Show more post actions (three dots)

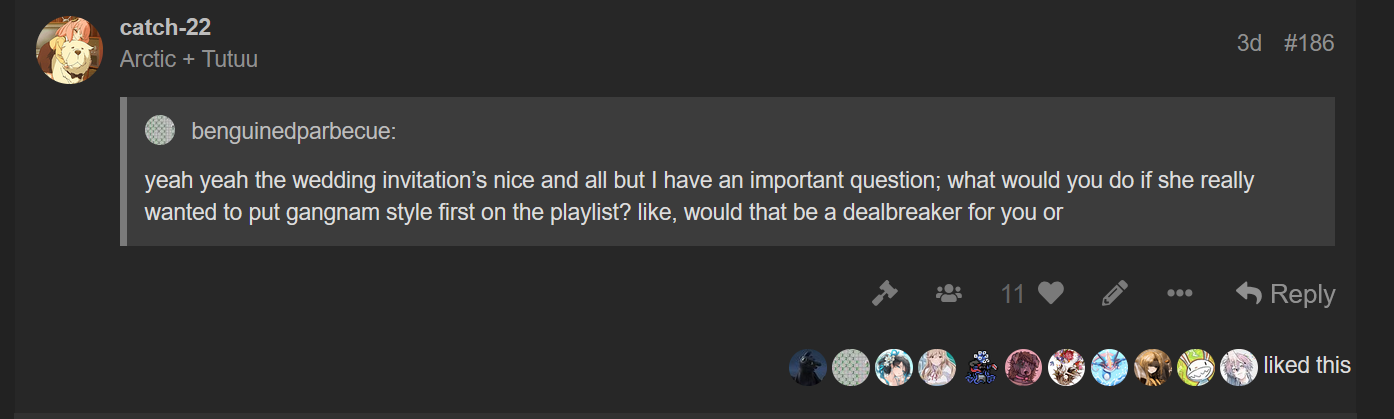click(1179, 293)
